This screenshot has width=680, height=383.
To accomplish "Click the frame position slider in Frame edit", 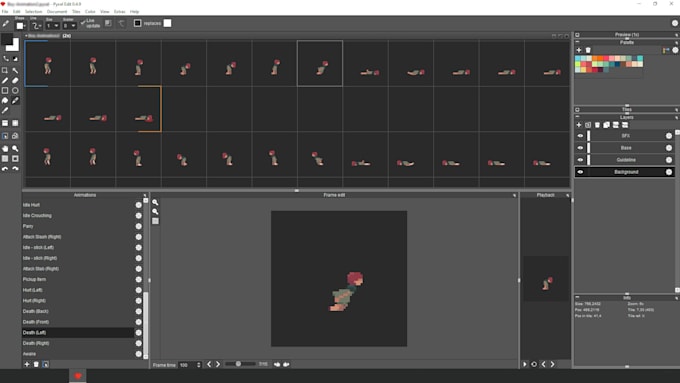I will [240, 364].
